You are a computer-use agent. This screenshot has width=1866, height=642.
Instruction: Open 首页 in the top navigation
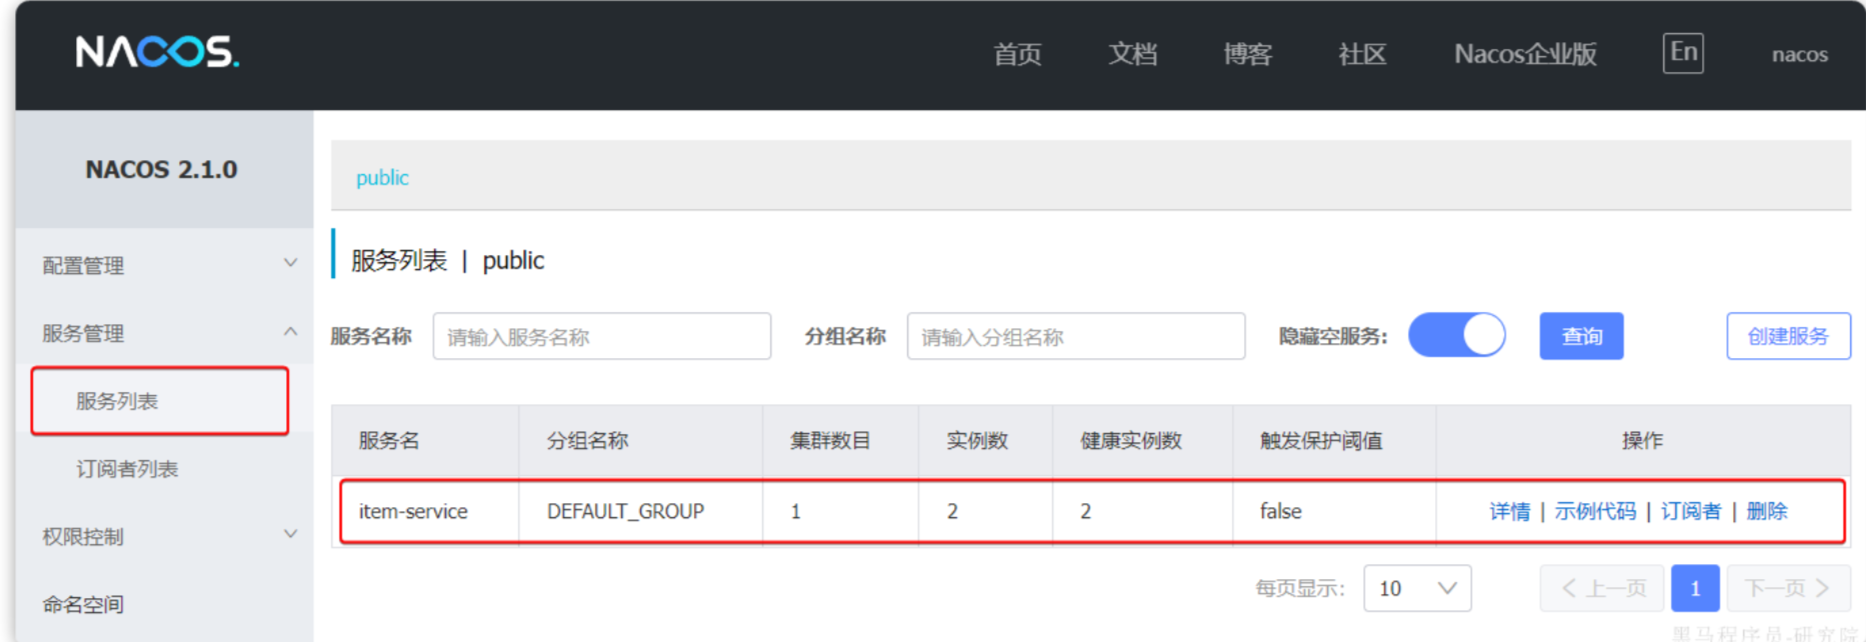tap(1017, 54)
